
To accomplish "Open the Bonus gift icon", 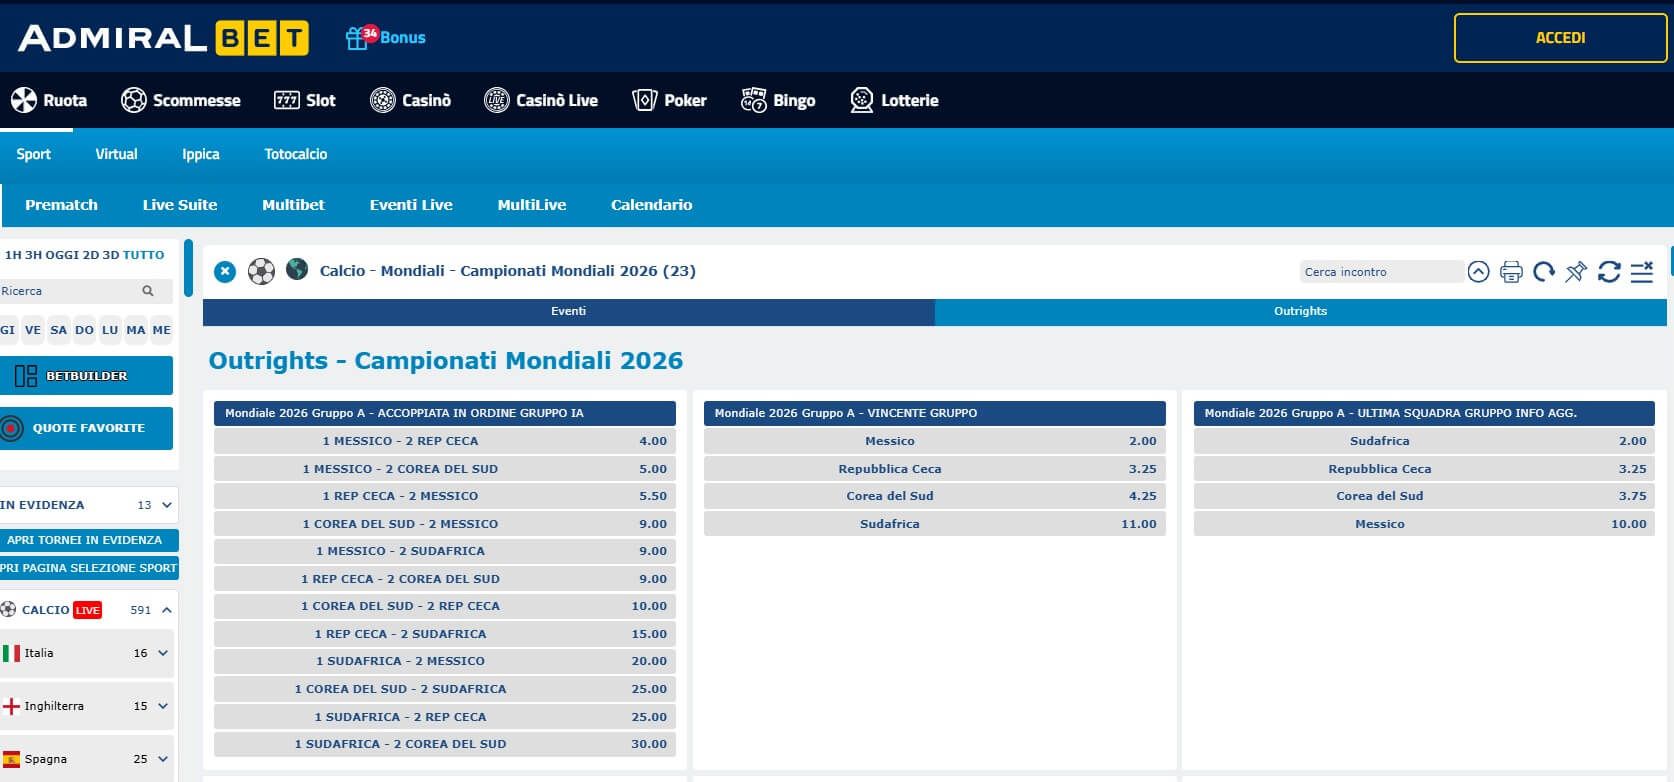I will [357, 38].
